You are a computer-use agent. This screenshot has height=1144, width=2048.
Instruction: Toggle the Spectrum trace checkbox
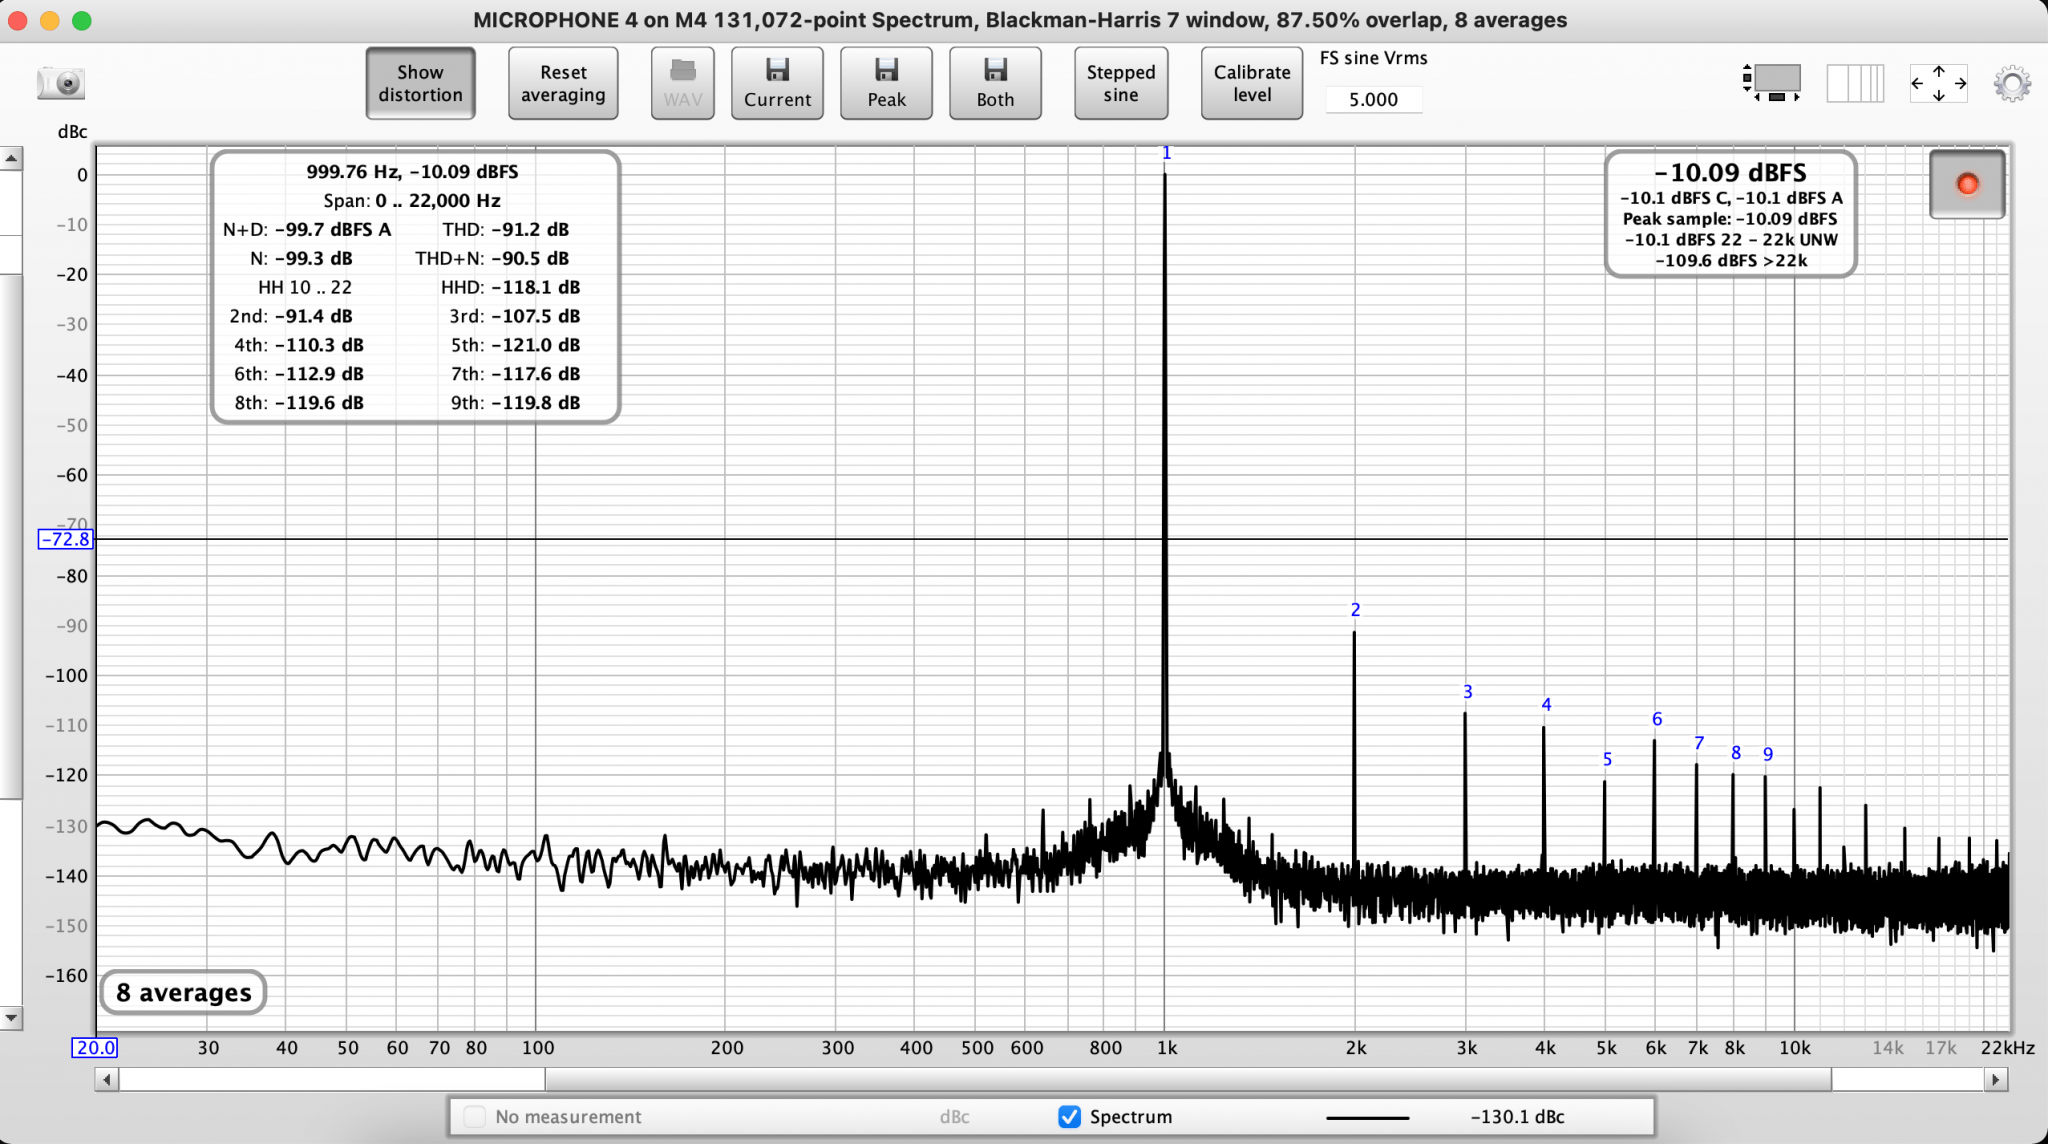click(x=1069, y=1117)
